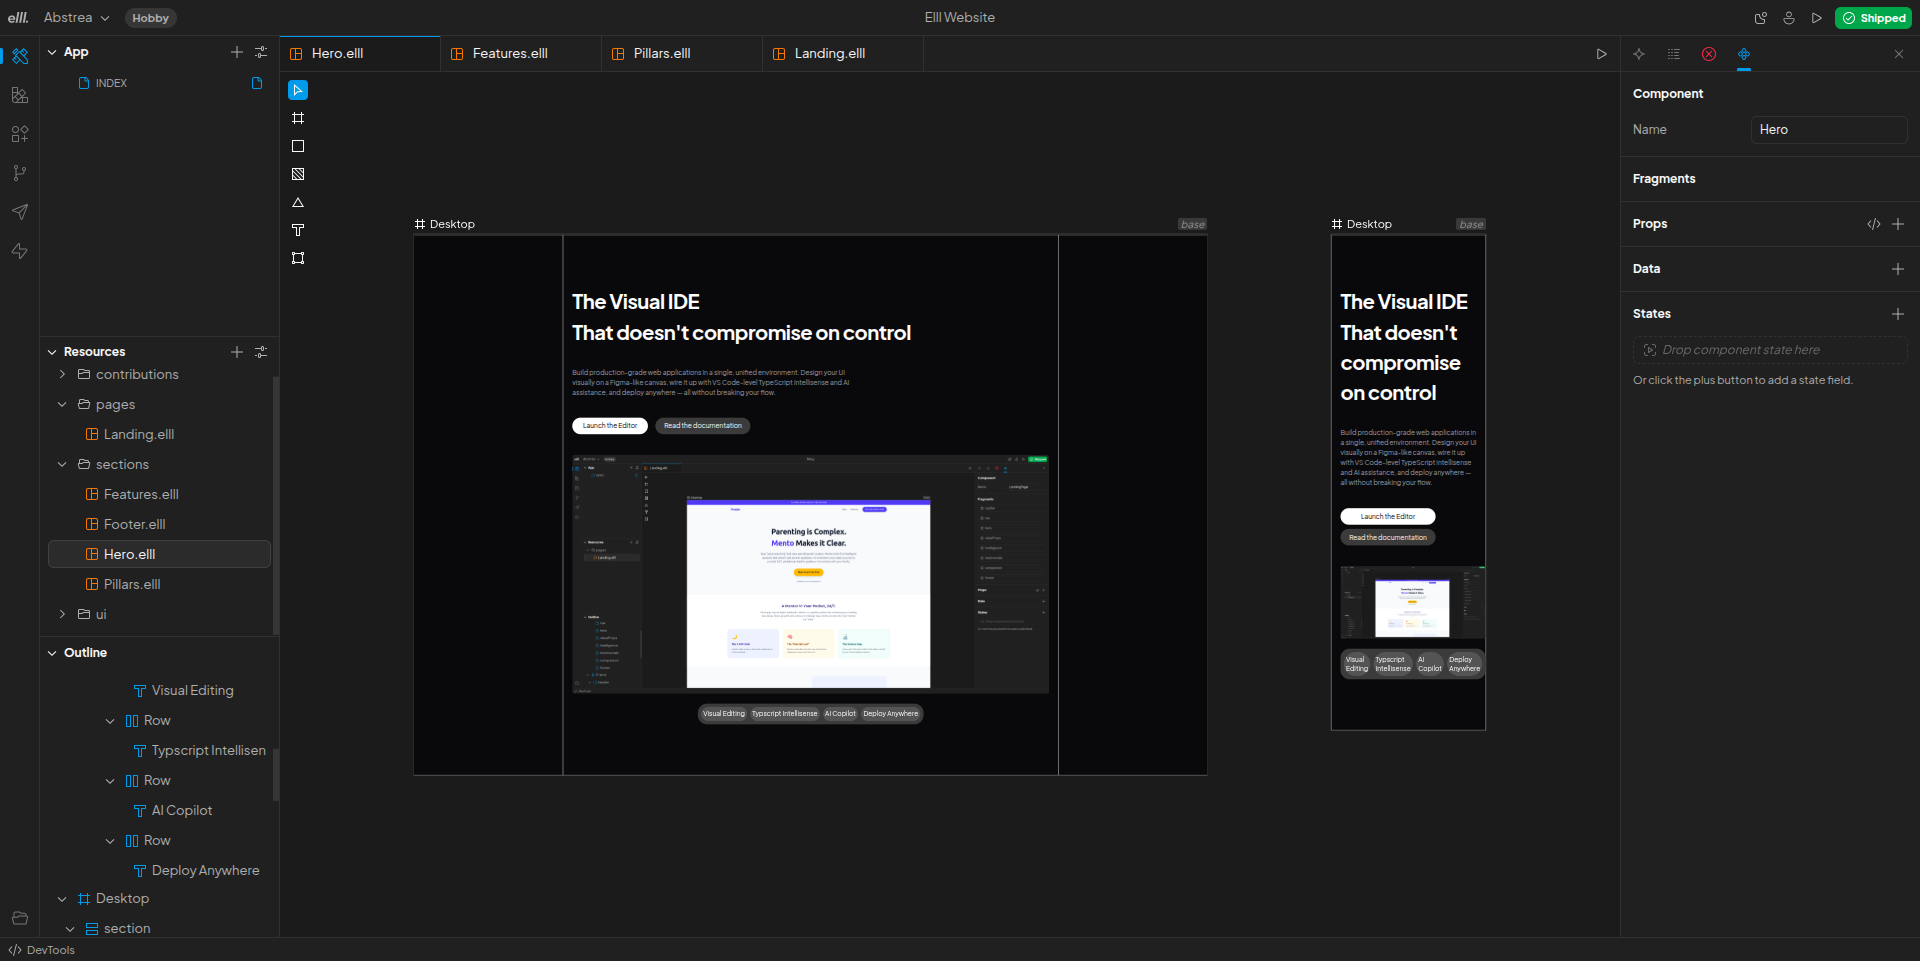Expand the contributions folder
1920x961 pixels.
click(x=62, y=374)
